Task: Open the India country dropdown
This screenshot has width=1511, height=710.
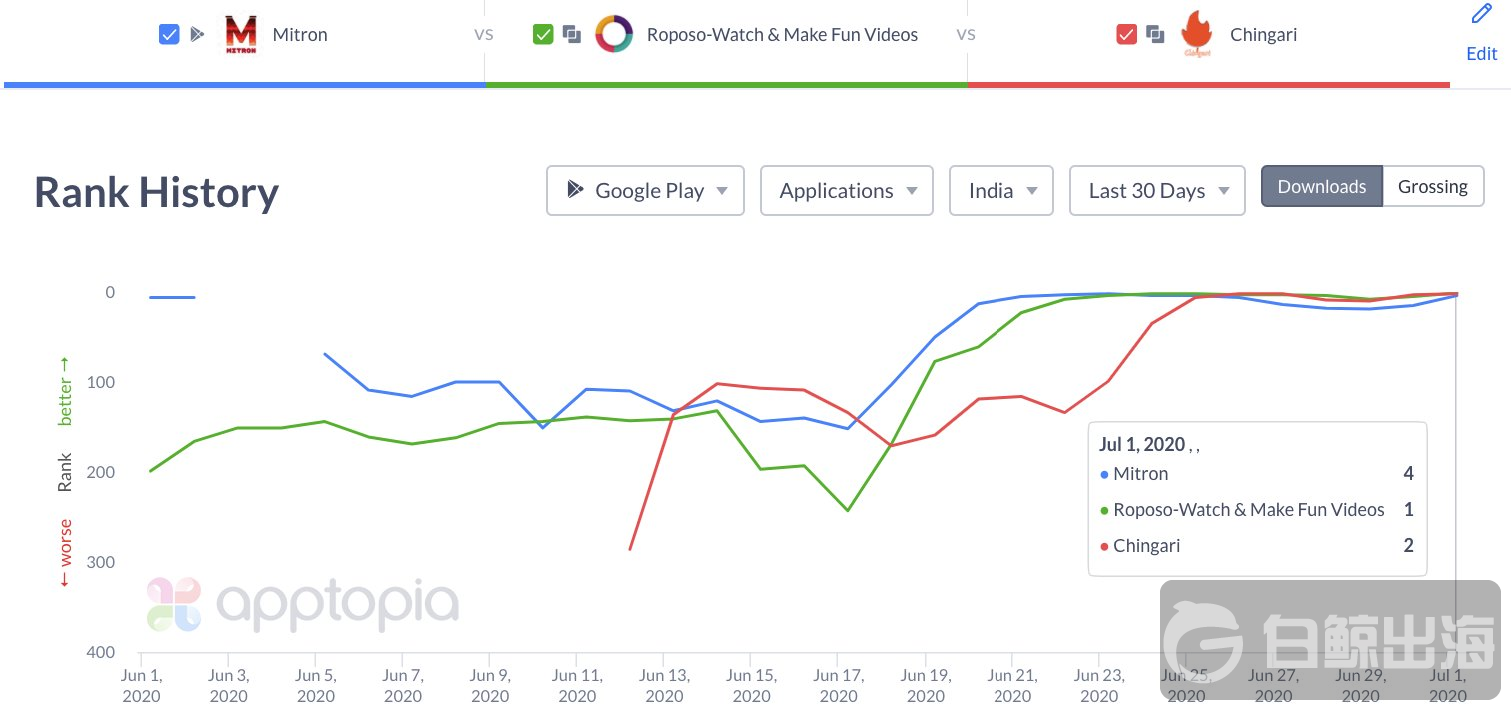Action: pyautogui.click(x=1001, y=191)
